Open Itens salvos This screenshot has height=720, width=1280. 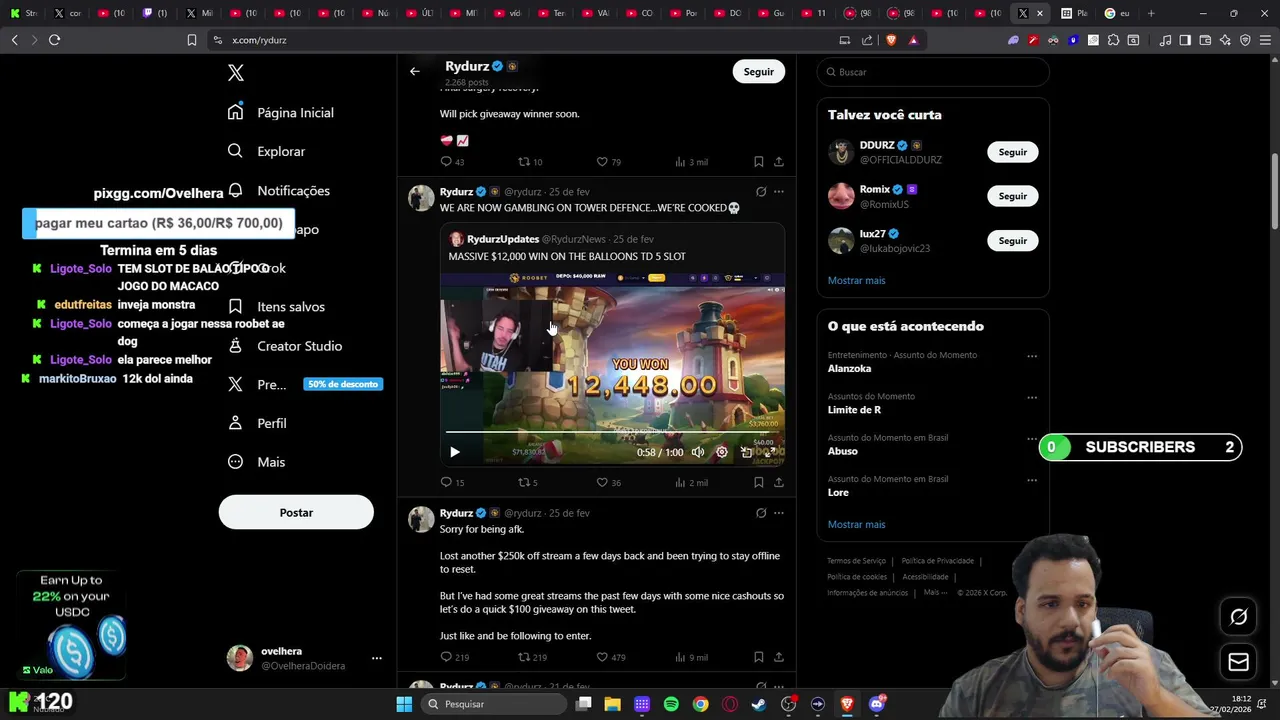[x=276, y=307]
